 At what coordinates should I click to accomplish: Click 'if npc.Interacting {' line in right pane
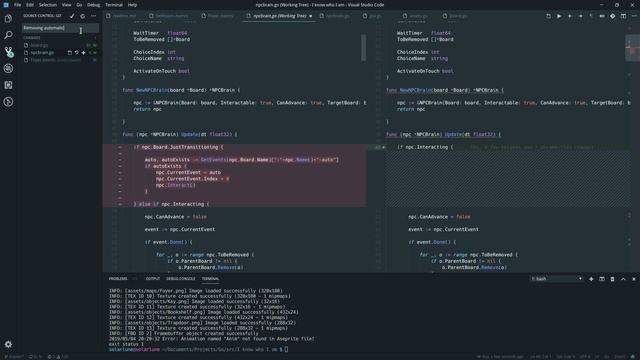pos(425,147)
